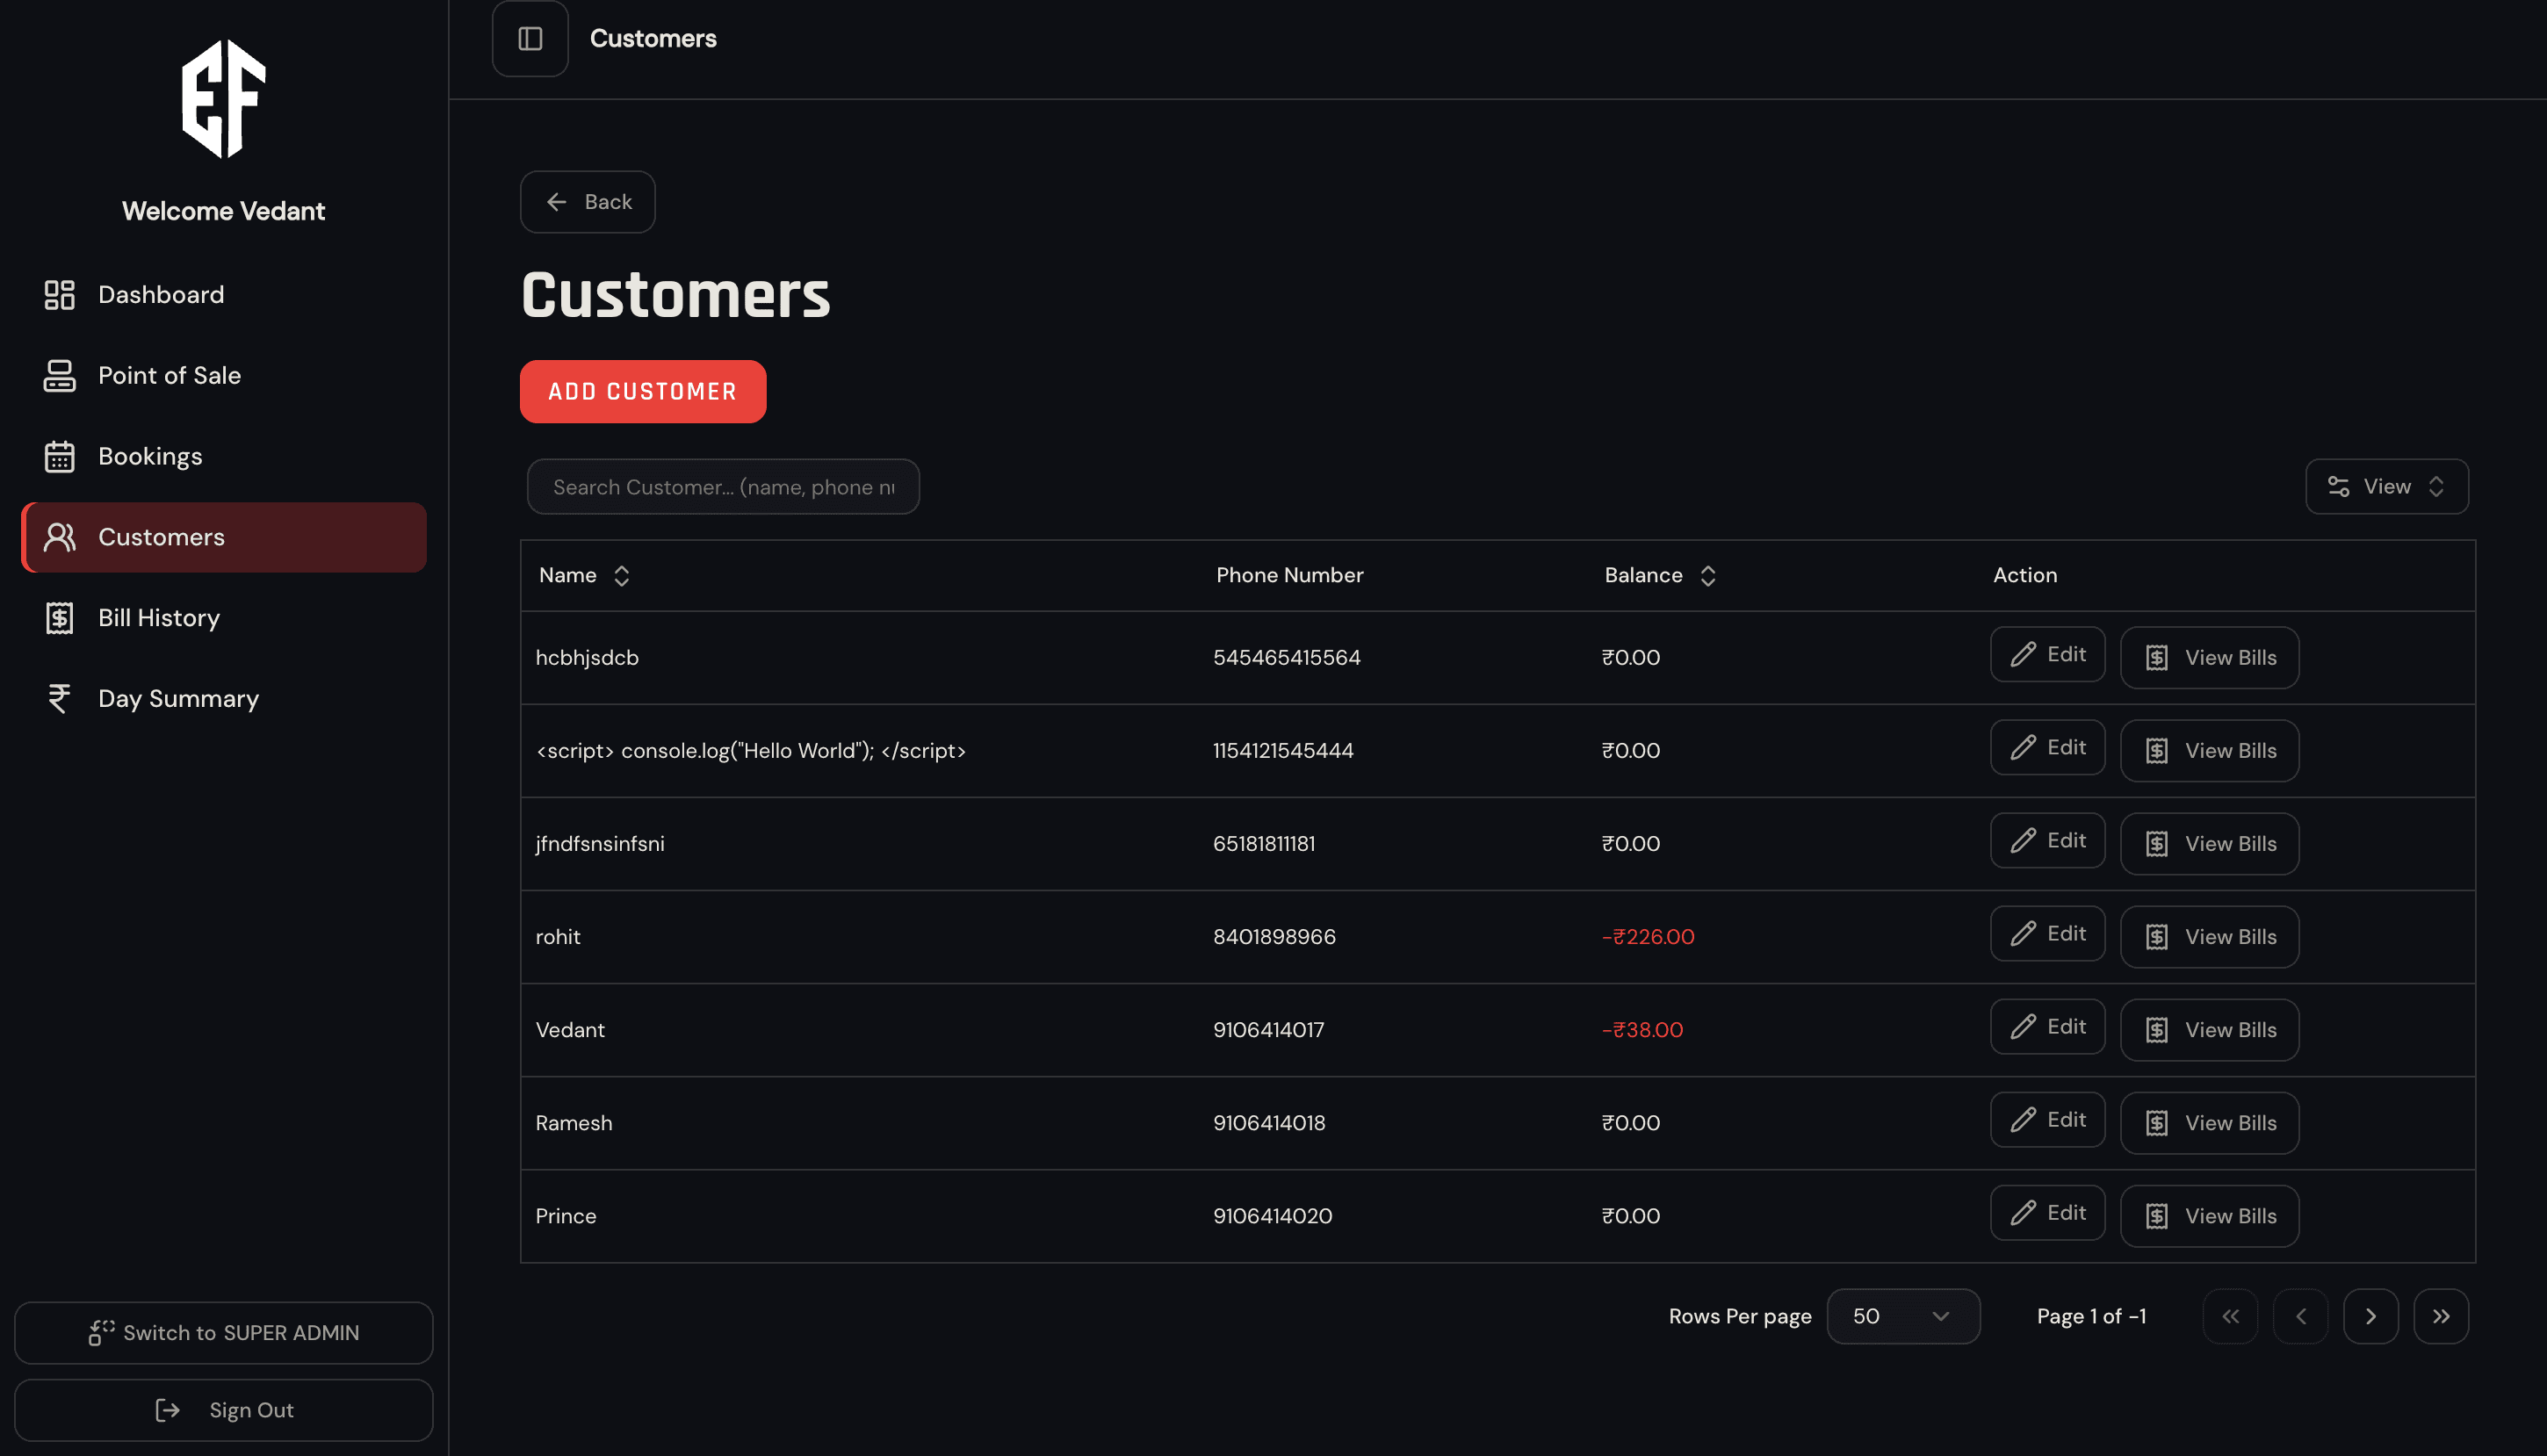Click Vedant's balance -₹38.00
The image size is (2547, 1456).
pyautogui.click(x=1642, y=1030)
